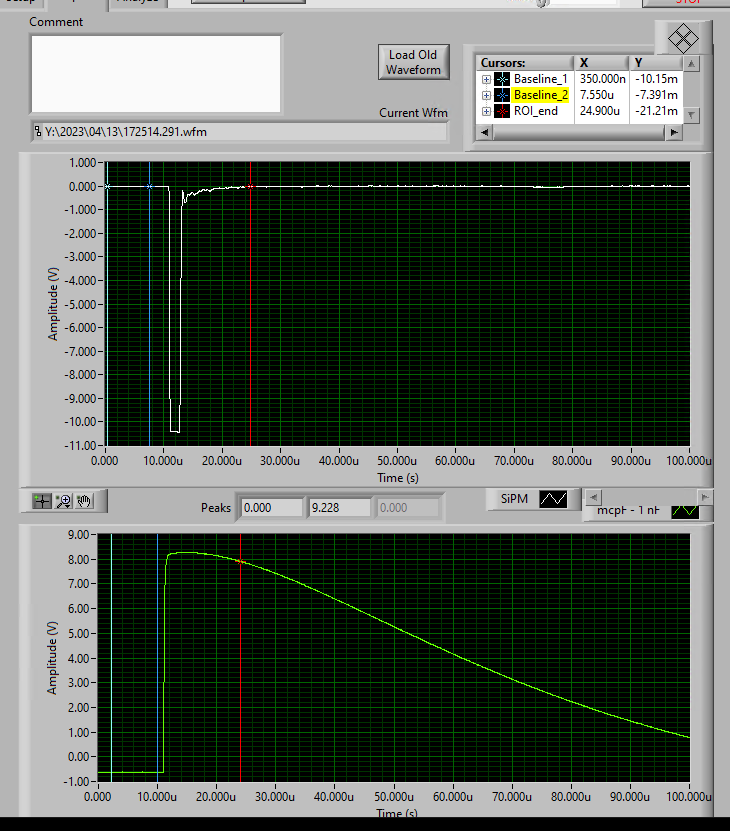Click the Baseline_1 cursor style icon
Image resolution: width=730 pixels, height=831 pixels.
pyautogui.click(x=502, y=79)
